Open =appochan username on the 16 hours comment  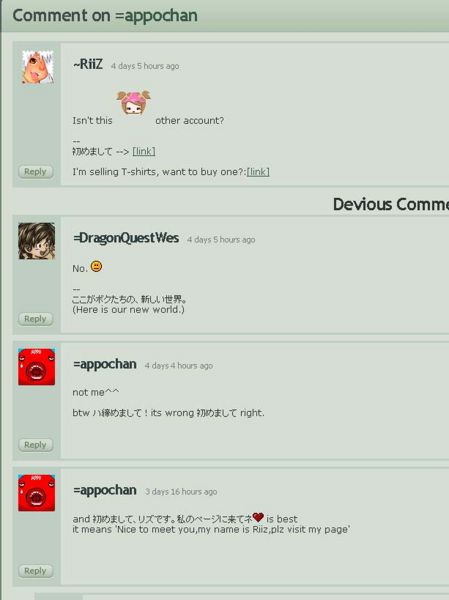[104, 490]
